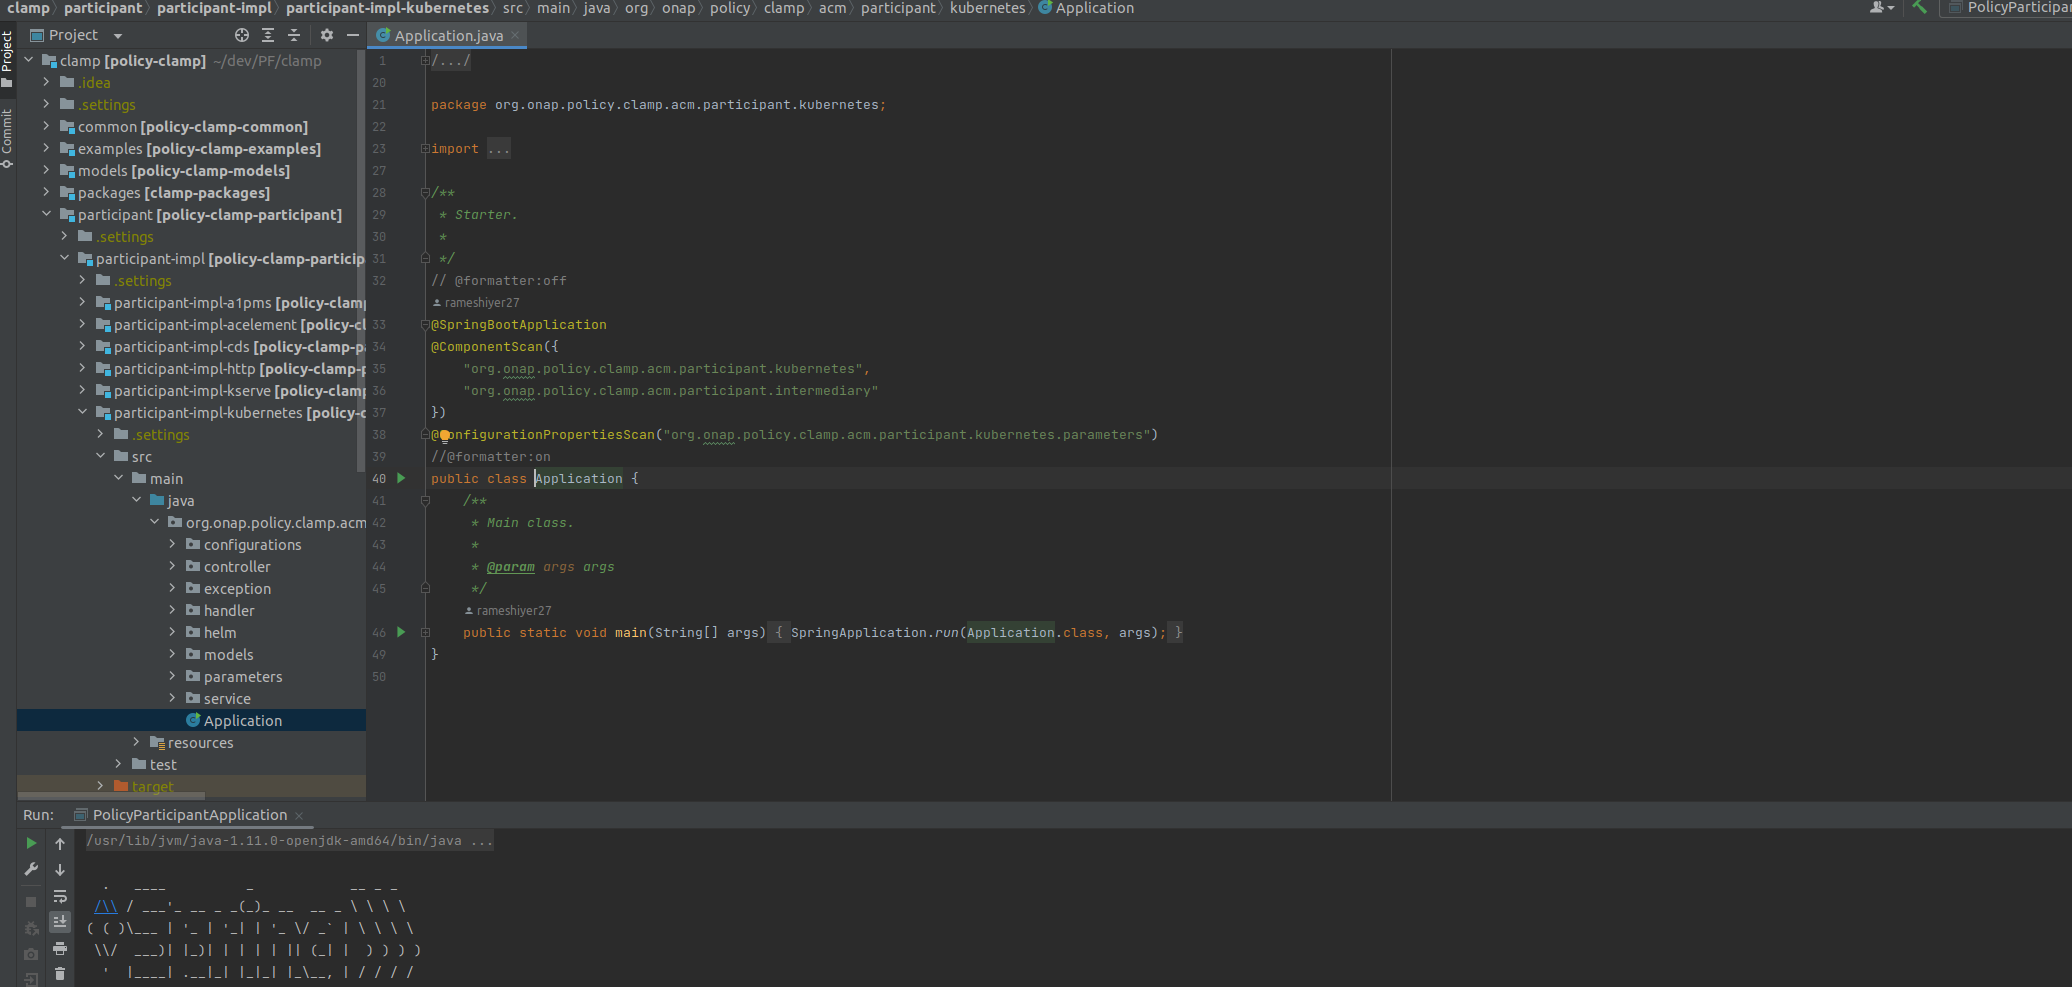Select configurations package in tree
2072x987 pixels.
[x=252, y=545]
